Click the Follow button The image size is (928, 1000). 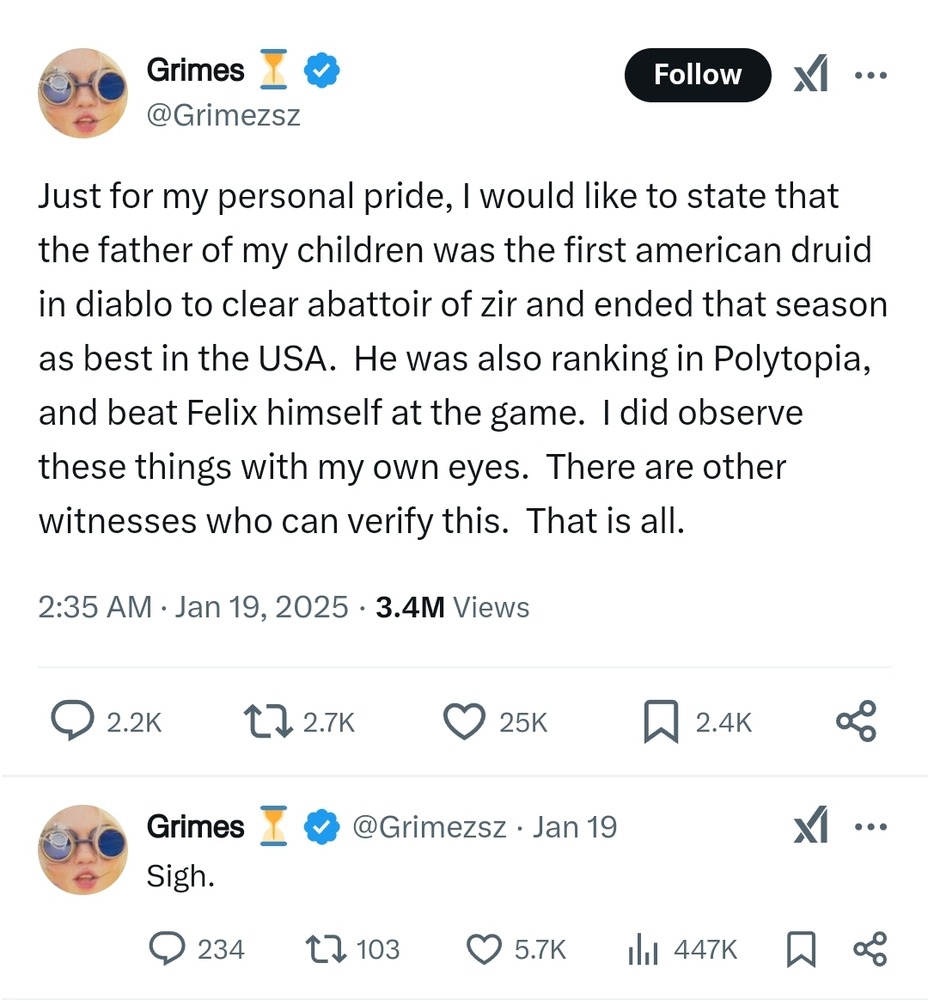pyautogui.click(x=697, y=75)
